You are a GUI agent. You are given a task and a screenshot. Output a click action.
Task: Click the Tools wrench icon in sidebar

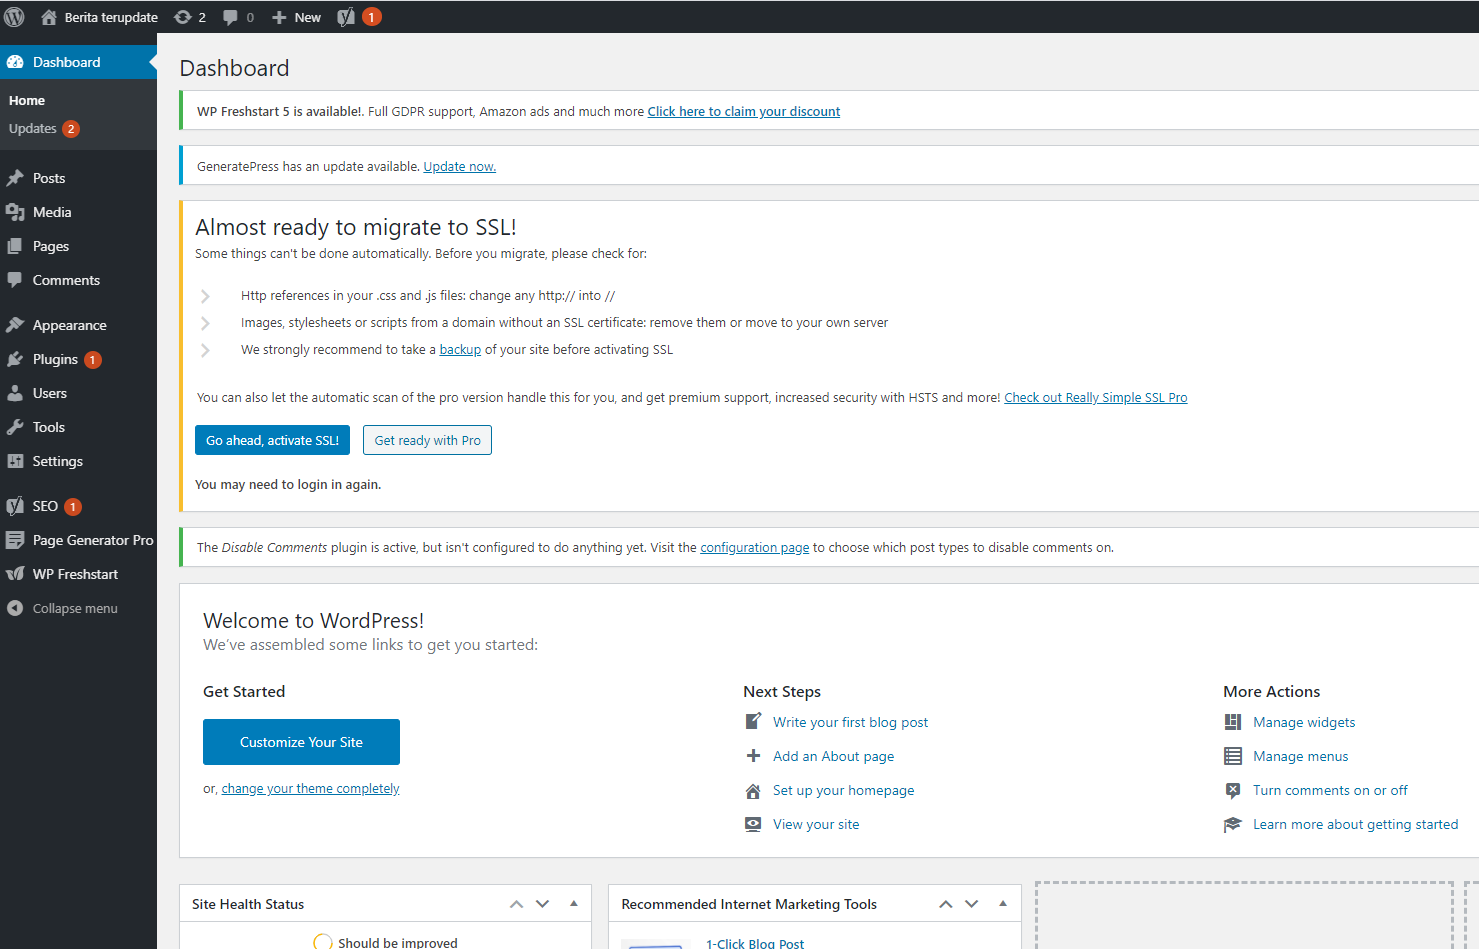15,427
